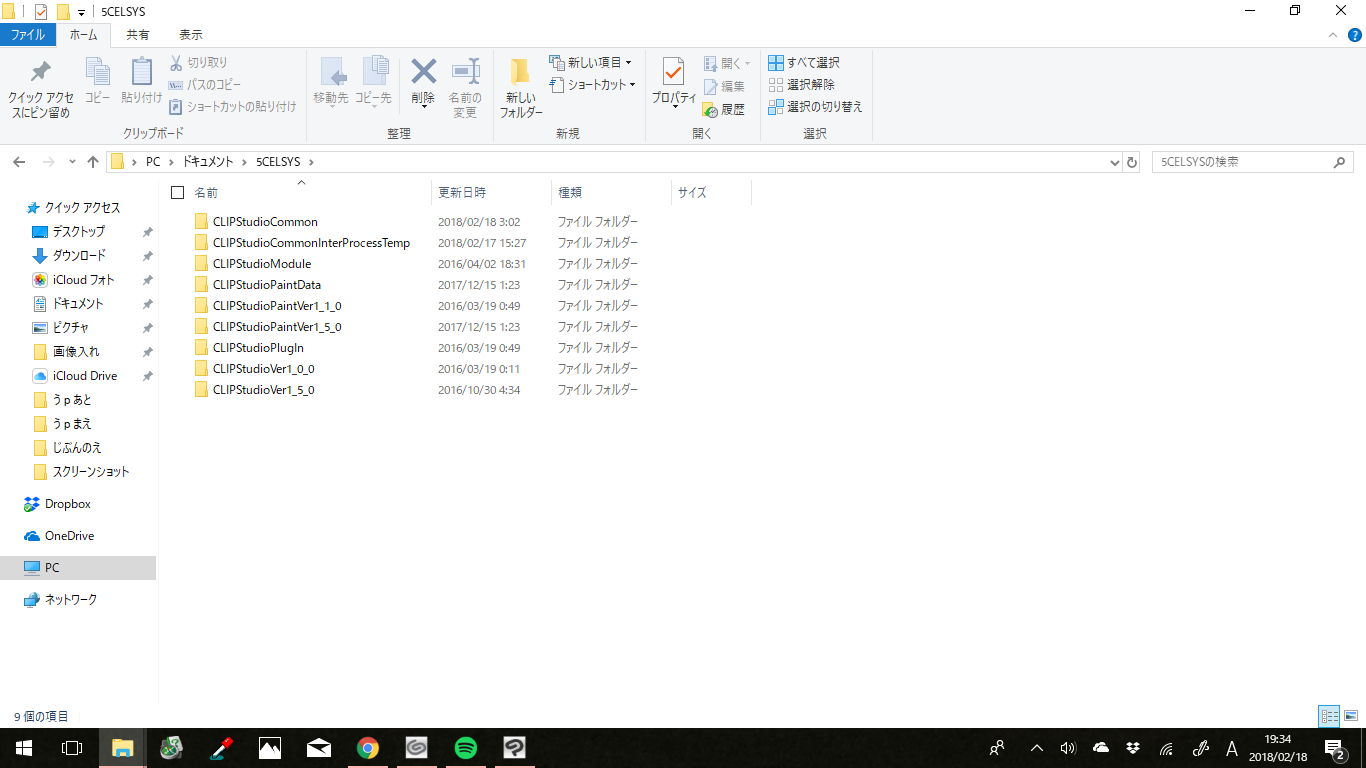Select Dropbox in the navigation pane
Viewport: 1366px width, 768px height.
pos(67,504)
